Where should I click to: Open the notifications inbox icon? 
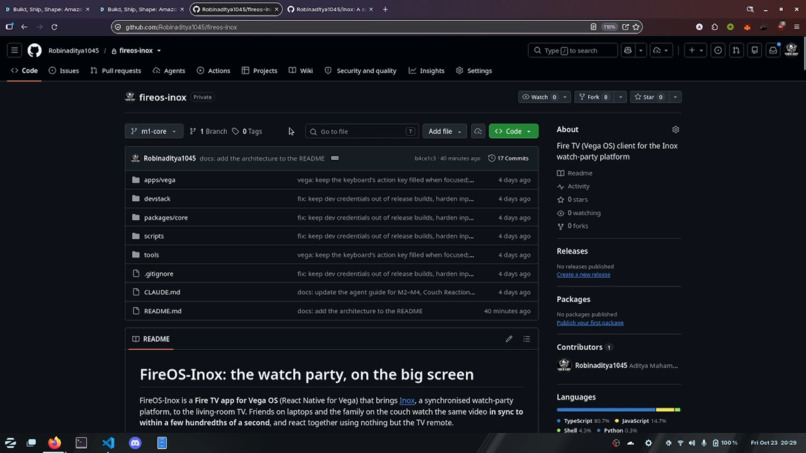[773, 50]
